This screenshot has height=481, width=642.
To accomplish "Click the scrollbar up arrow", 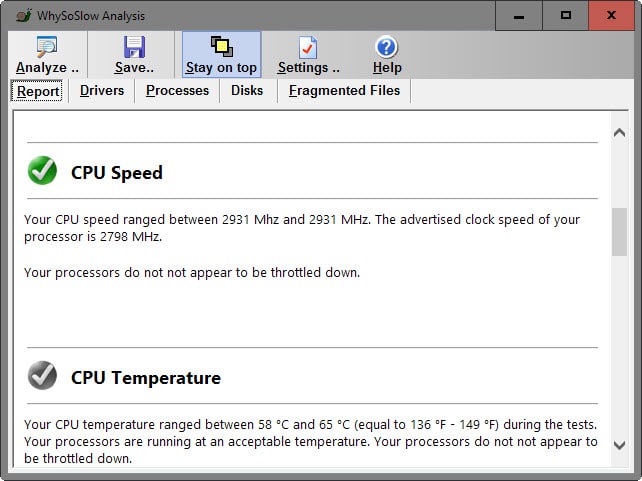I will (x=619, y=133).
